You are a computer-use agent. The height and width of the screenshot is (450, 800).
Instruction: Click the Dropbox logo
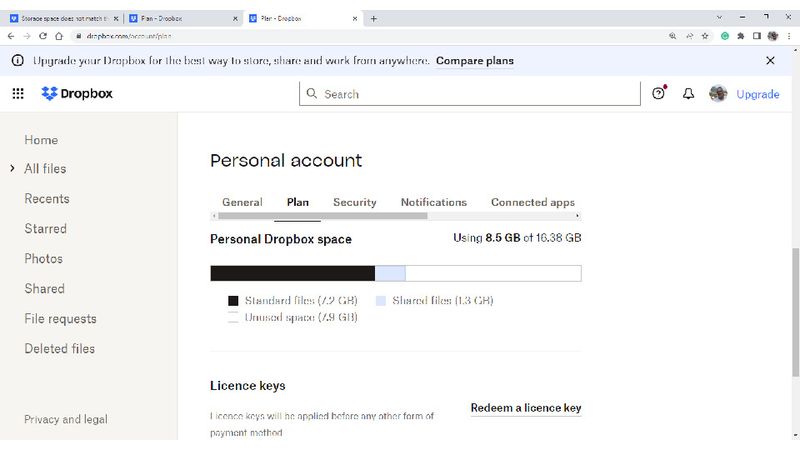(x=77, y=93)
